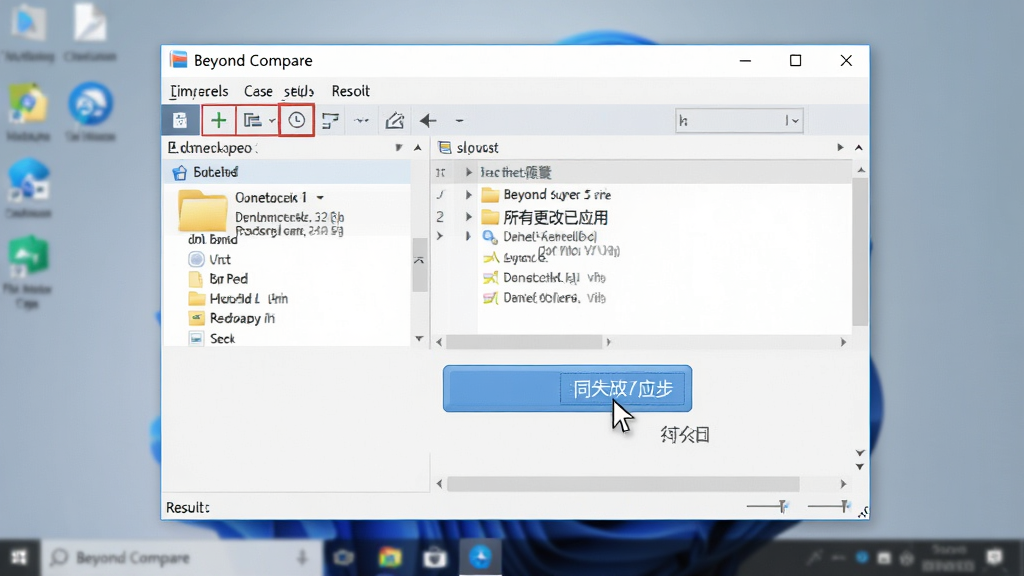The height and width of the screenshot is (576, 1024).
Task: Open the Oonetoceik 1 dropdown arrow
Action: click(x=320, y=197)
